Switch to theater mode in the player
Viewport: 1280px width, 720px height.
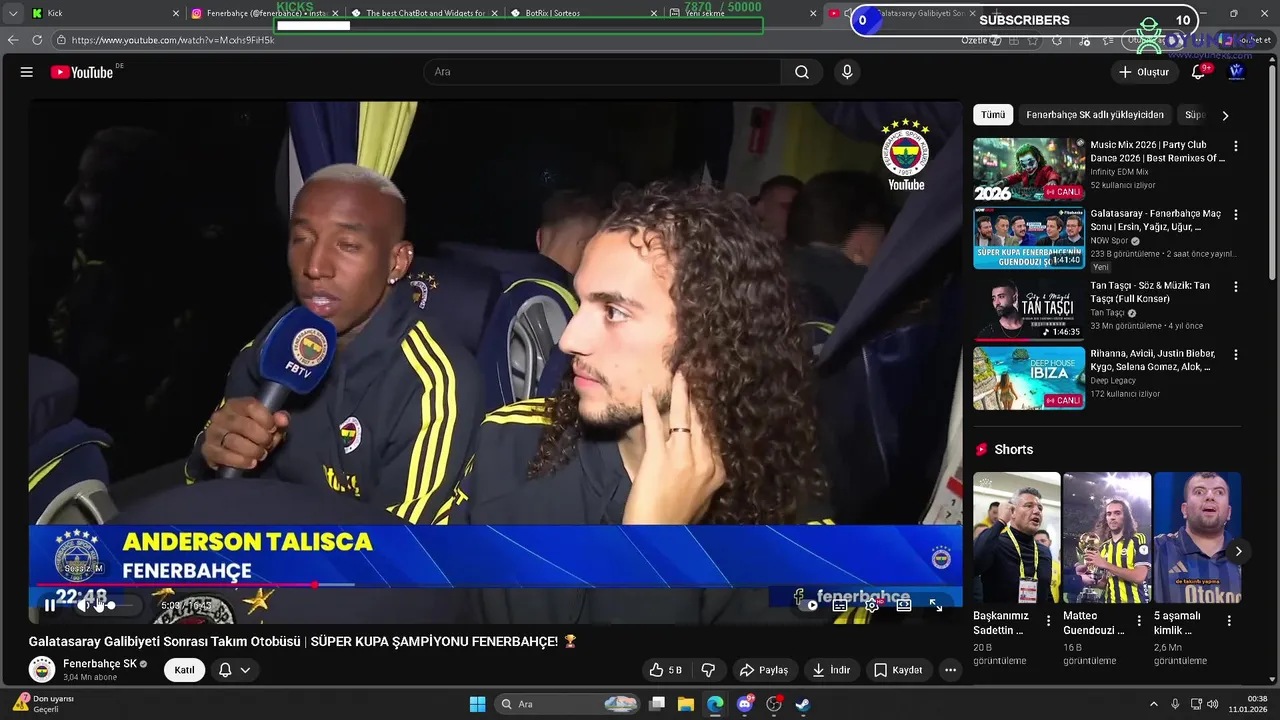(904, 605)
